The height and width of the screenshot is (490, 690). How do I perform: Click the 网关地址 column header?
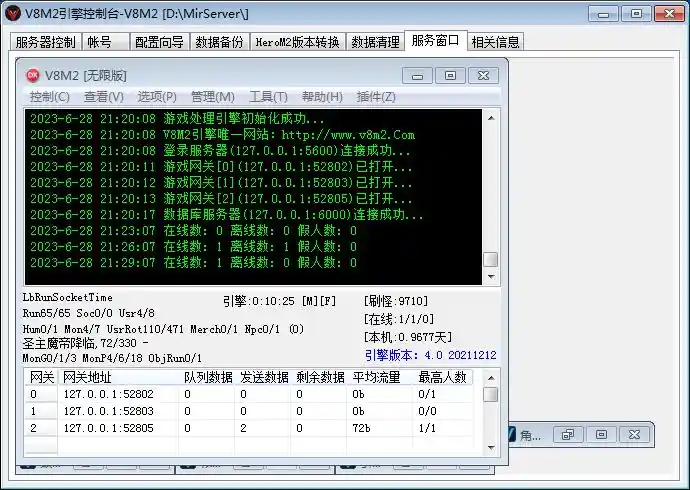pos(119,377)
